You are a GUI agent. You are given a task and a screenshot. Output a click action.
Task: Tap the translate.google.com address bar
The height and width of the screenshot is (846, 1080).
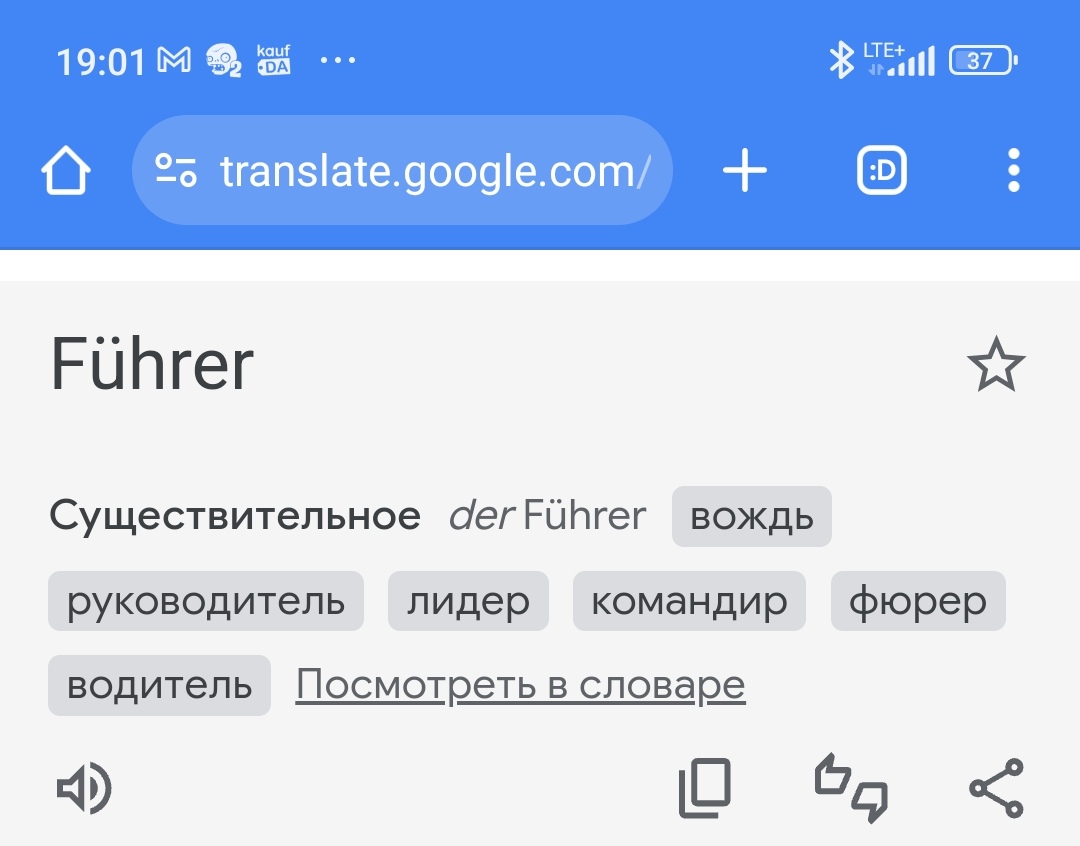point(435,172)
